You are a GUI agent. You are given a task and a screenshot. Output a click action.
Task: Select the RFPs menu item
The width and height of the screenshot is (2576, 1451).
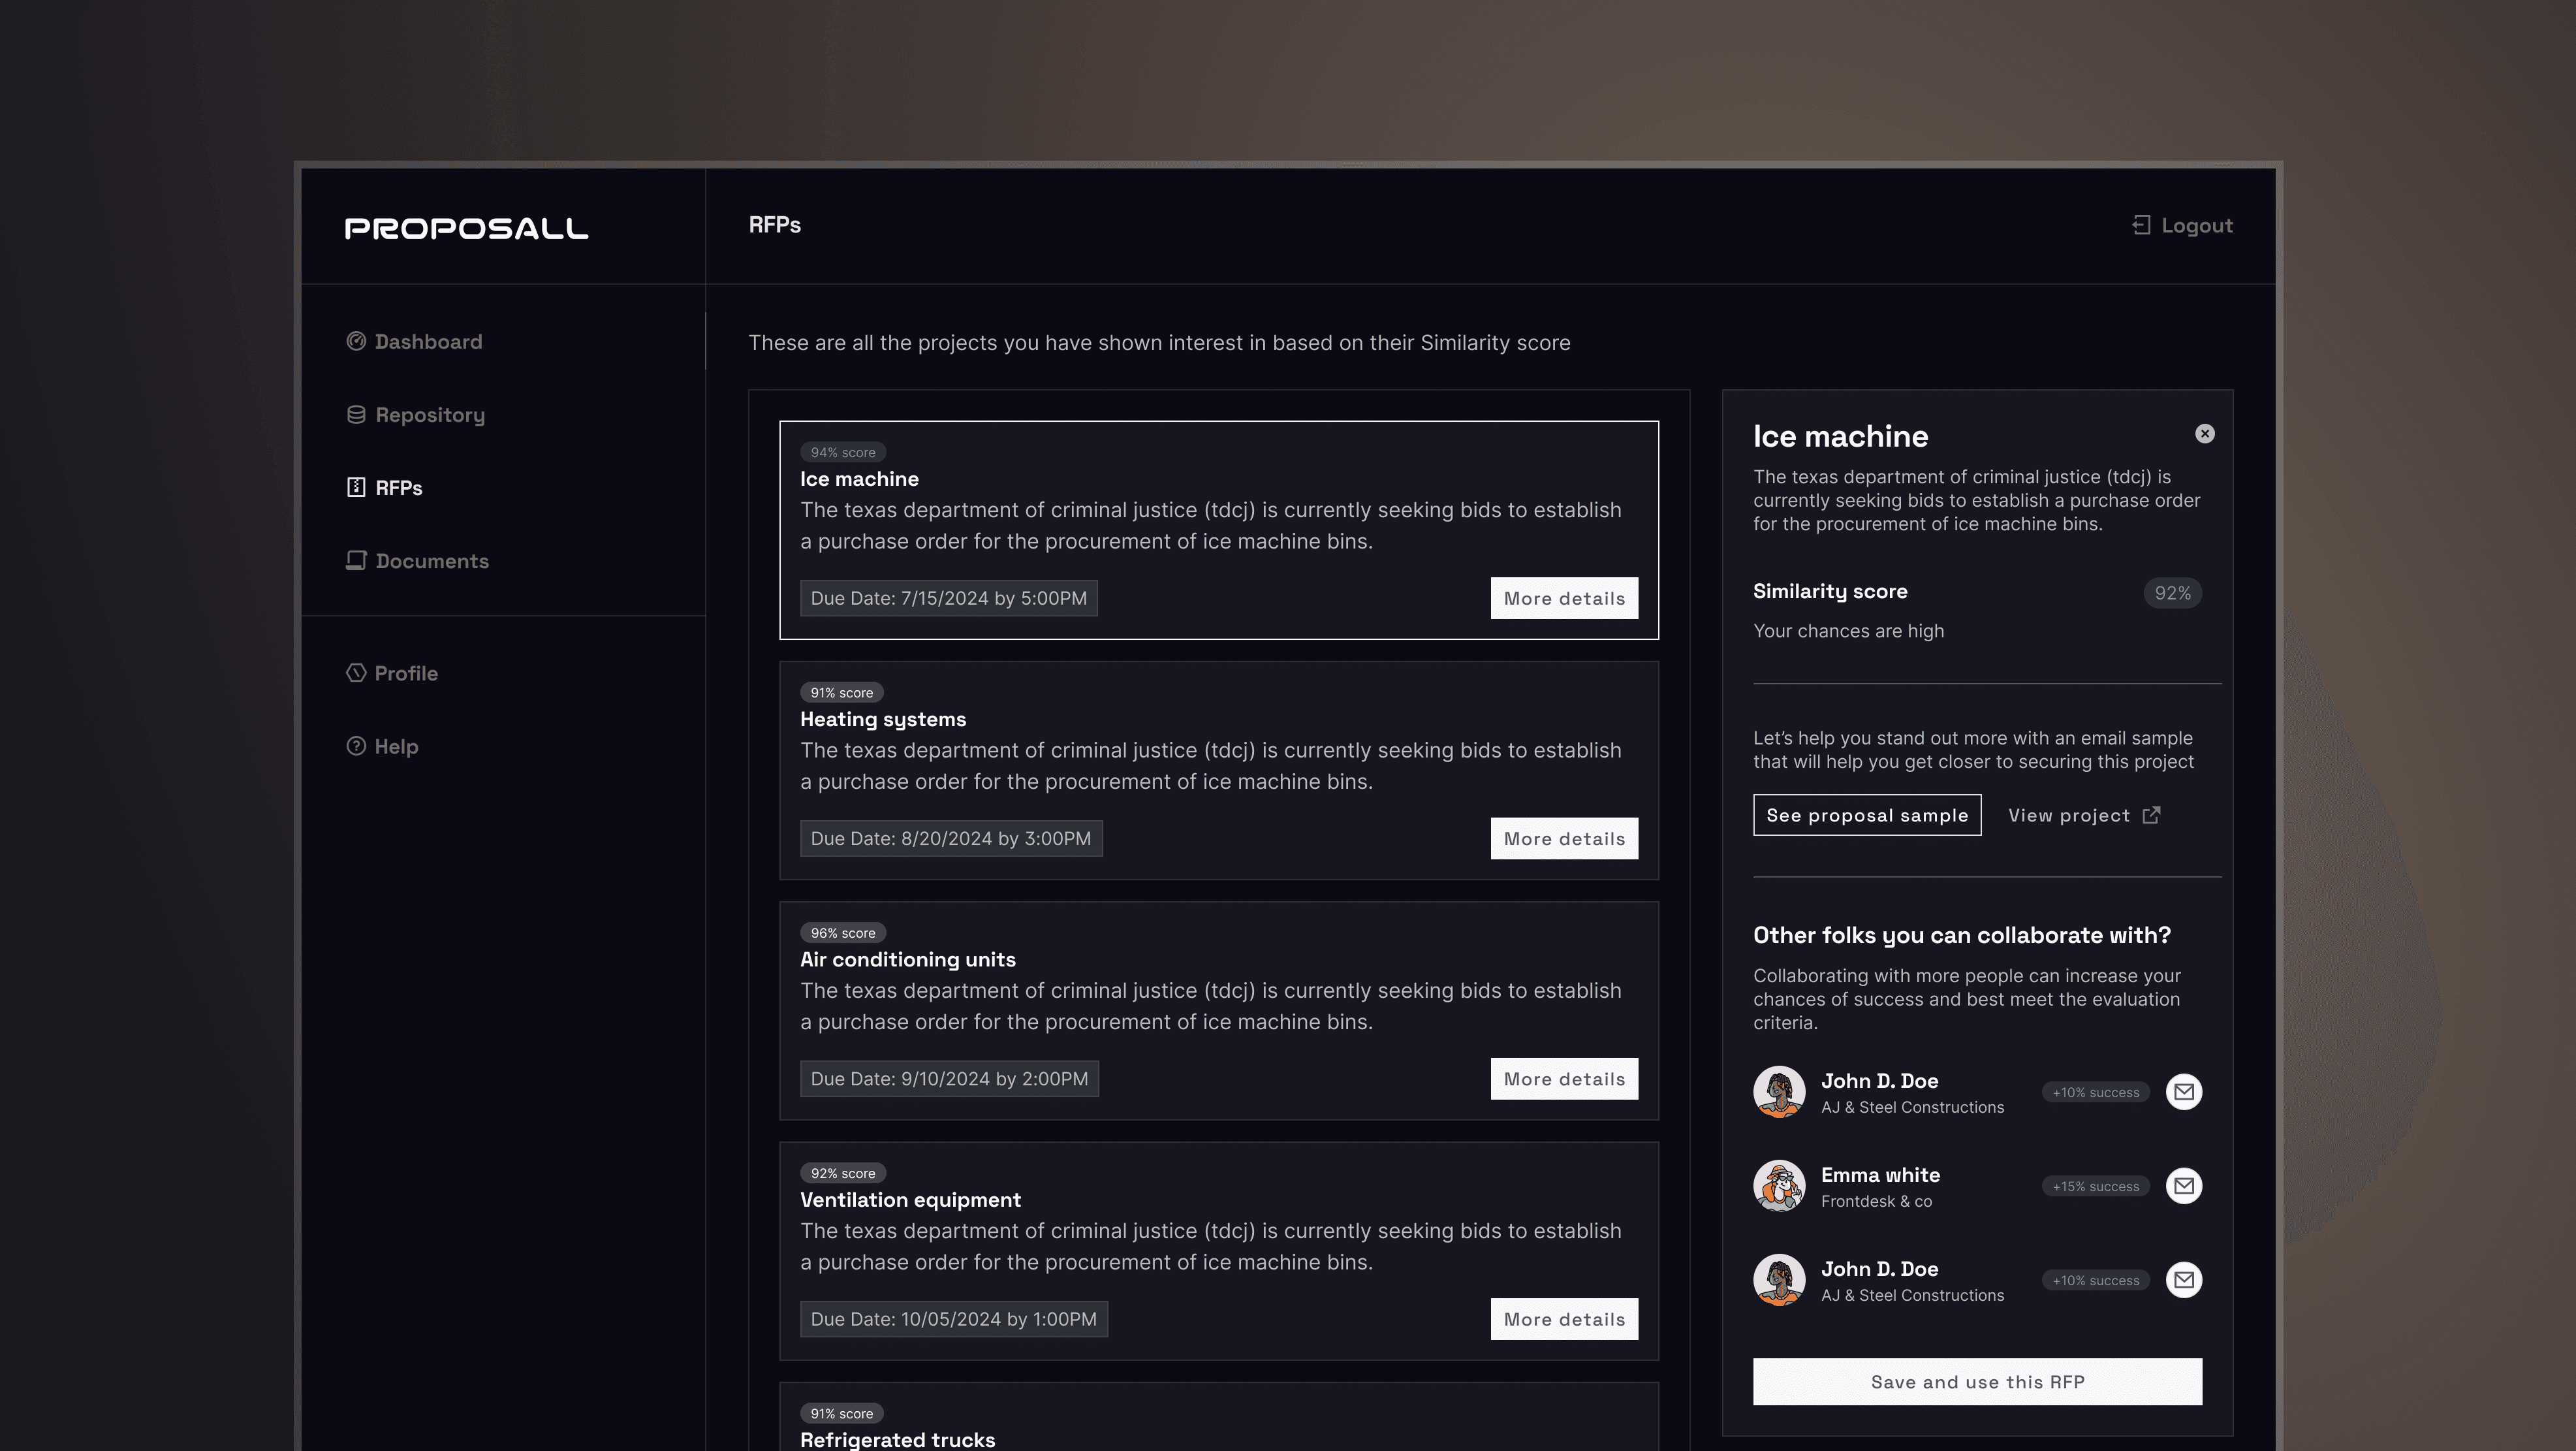click(x=398, y=488)
